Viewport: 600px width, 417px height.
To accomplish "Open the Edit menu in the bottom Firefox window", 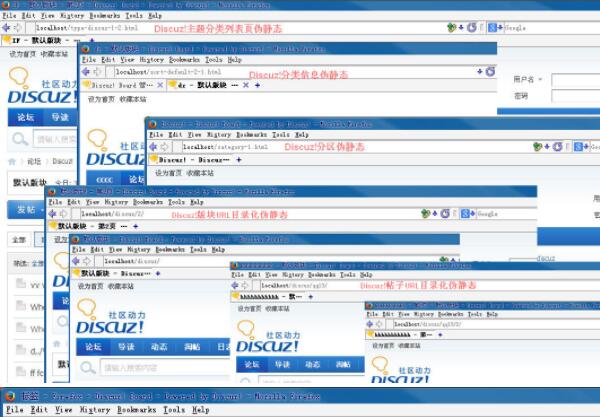I will click(39, 409).
